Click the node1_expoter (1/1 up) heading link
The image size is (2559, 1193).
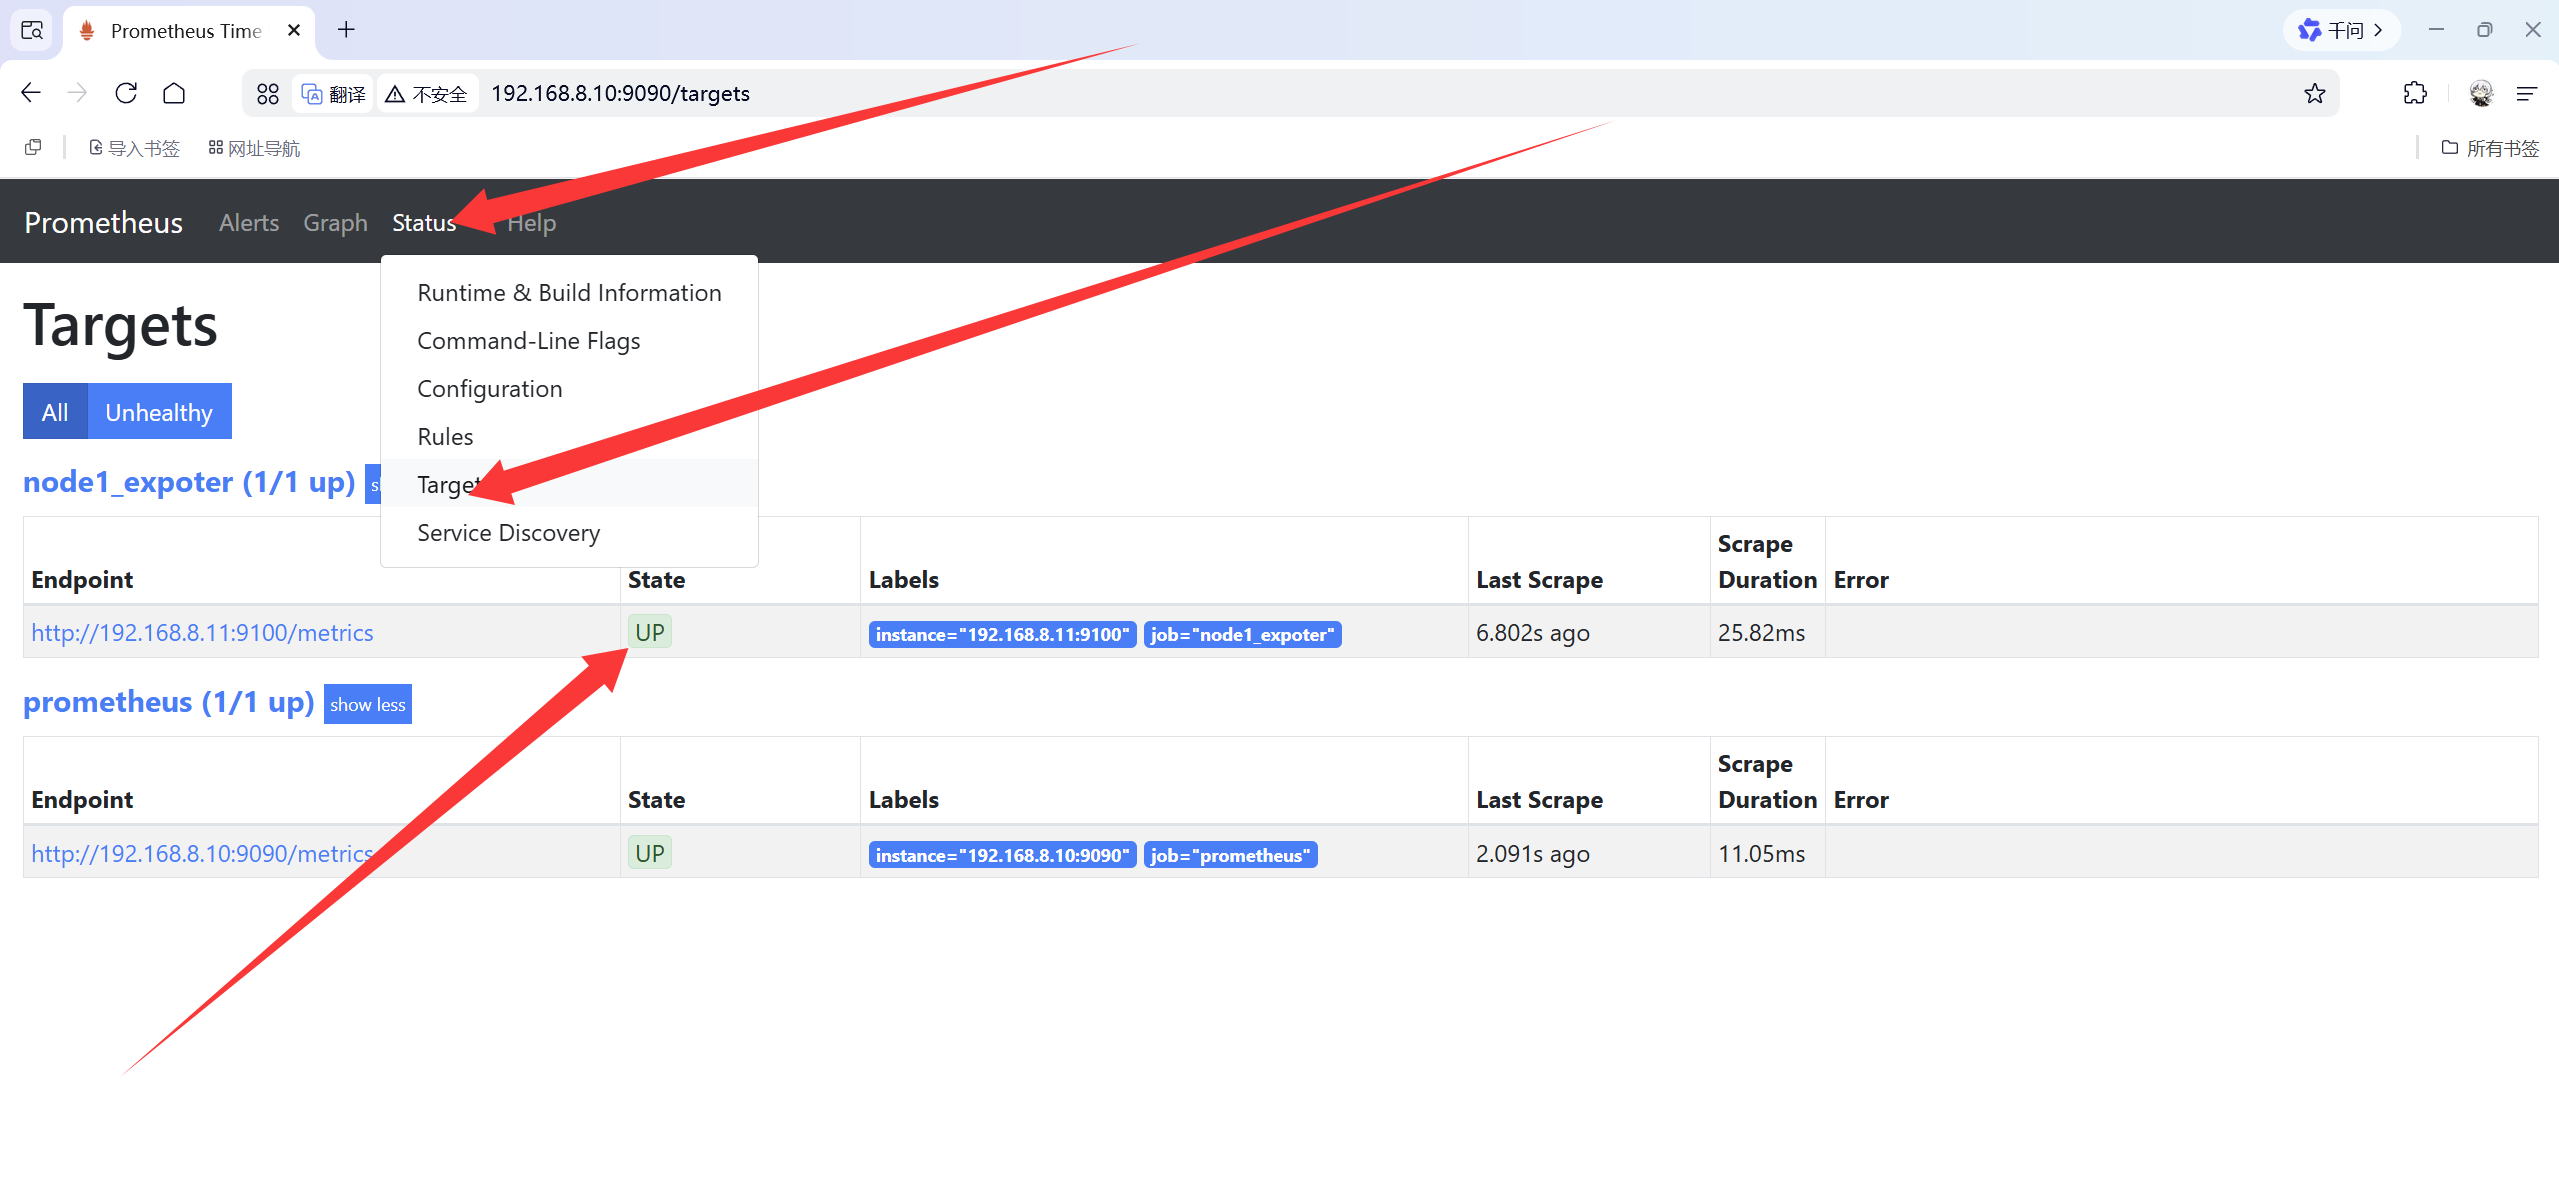pos(190,482)
